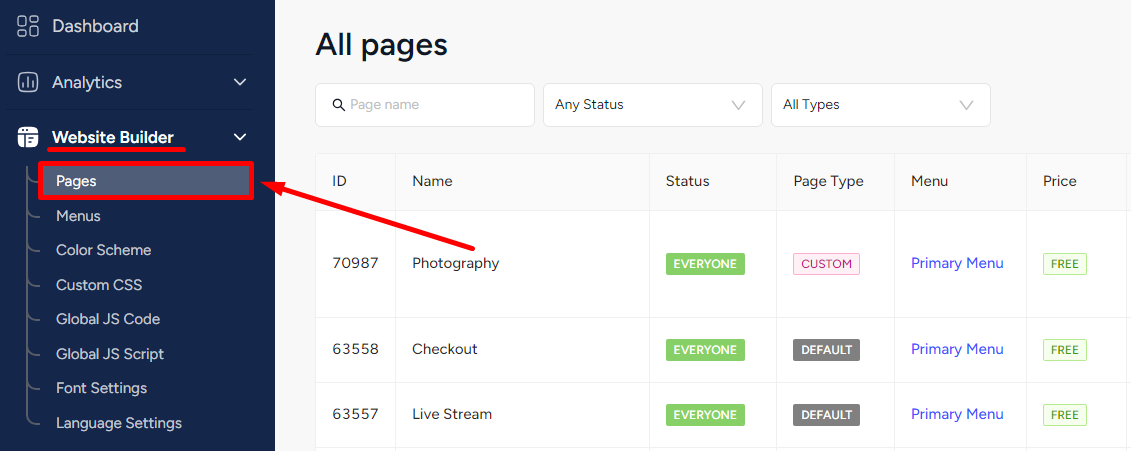Screen dimensions: 1131x451
Task: Open Global JS Script
Action: [110, 354]
